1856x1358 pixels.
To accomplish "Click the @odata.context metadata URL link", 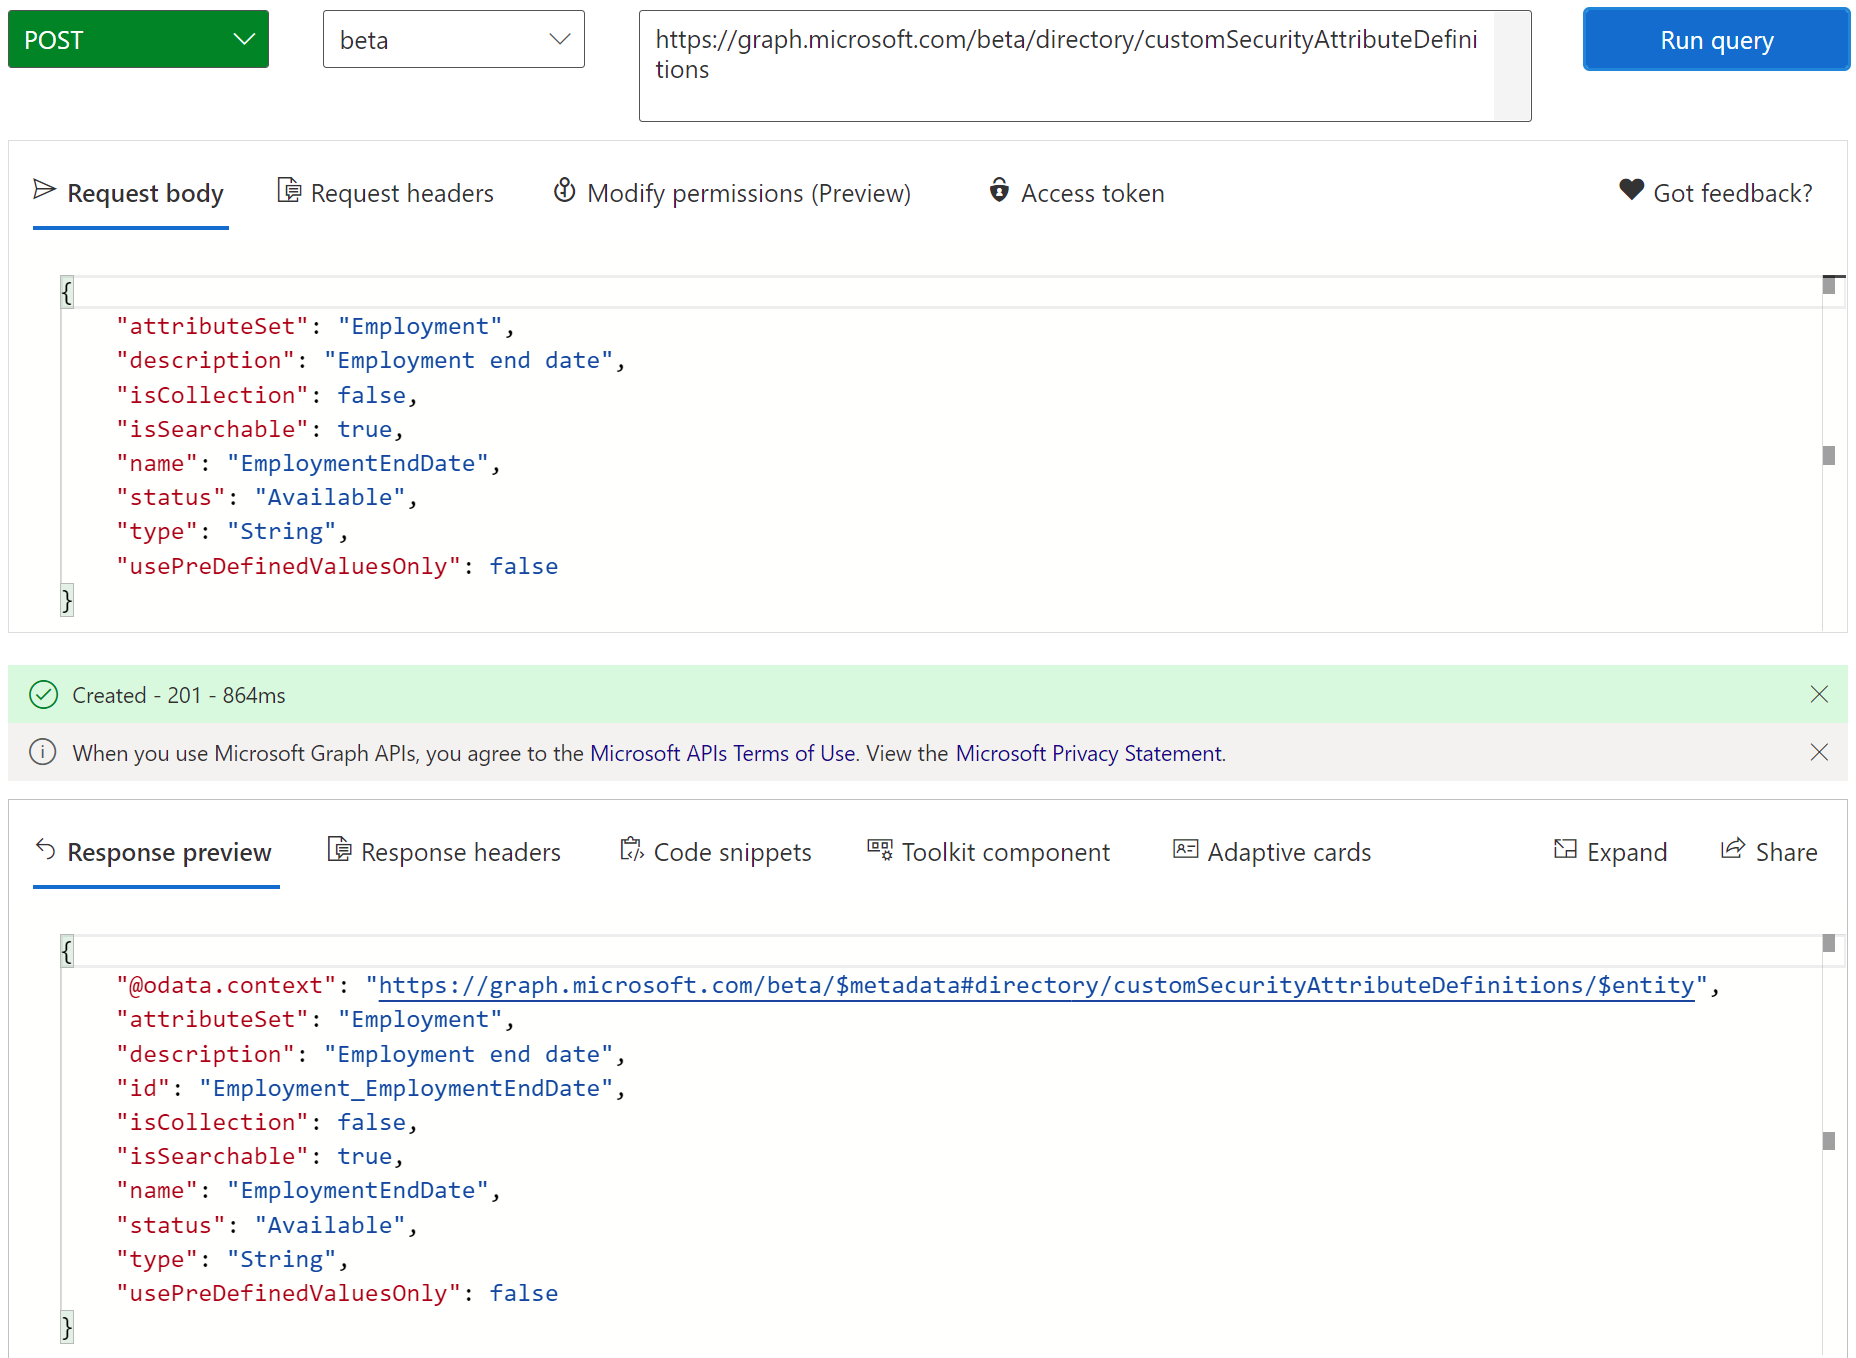I will pos(1035,986).
